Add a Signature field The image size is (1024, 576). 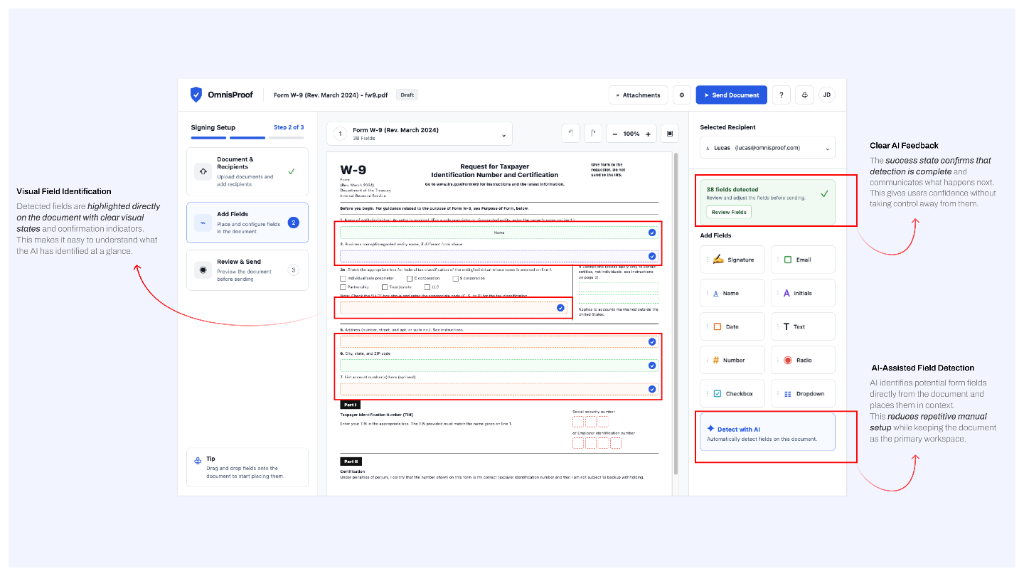pos(733,259)
